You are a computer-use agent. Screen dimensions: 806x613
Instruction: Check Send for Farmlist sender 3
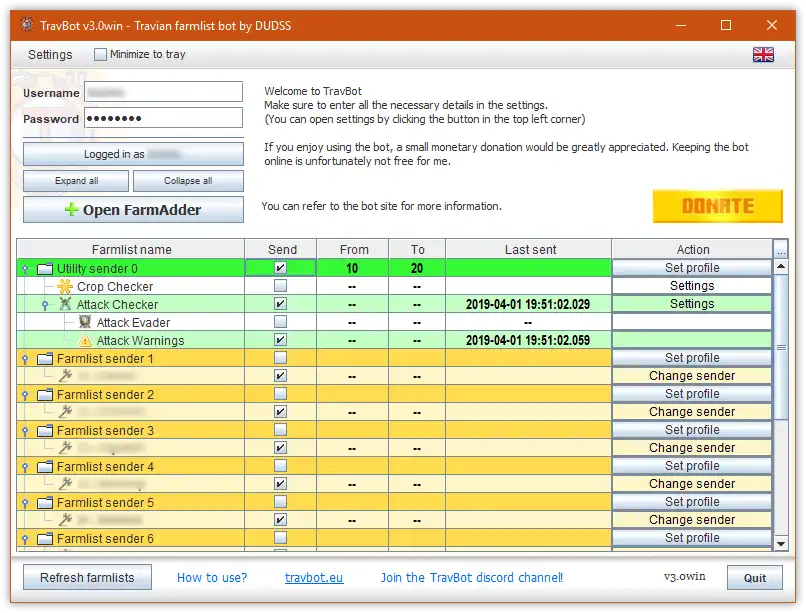pos(280,430)
